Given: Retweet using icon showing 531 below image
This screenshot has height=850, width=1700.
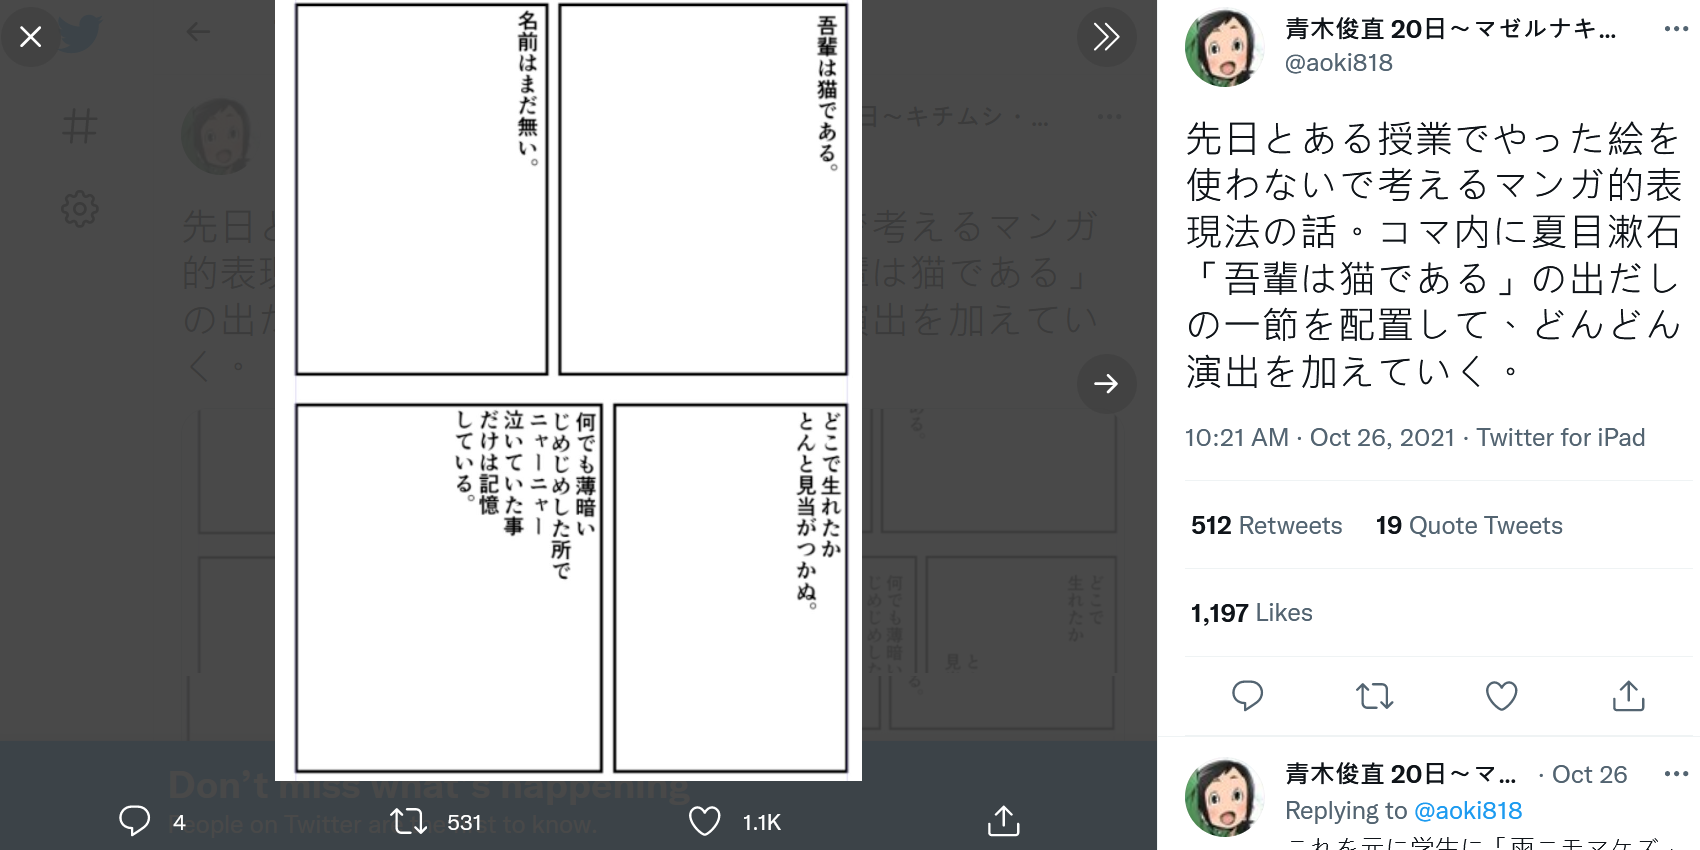Looking at the screenshot, I should (408, 822).
